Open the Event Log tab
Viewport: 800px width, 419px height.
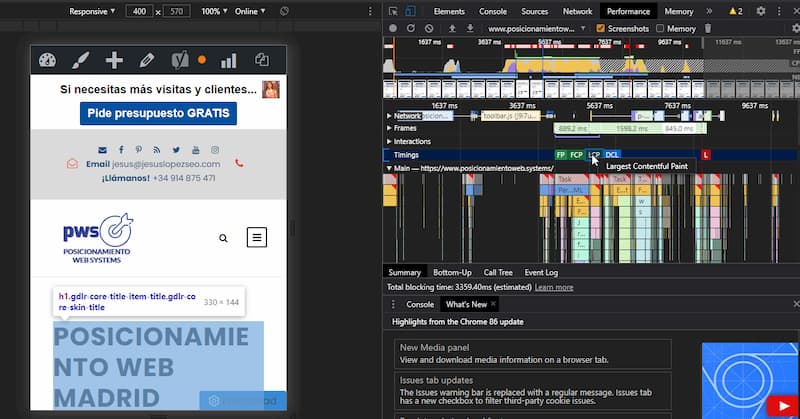point(541,273)
